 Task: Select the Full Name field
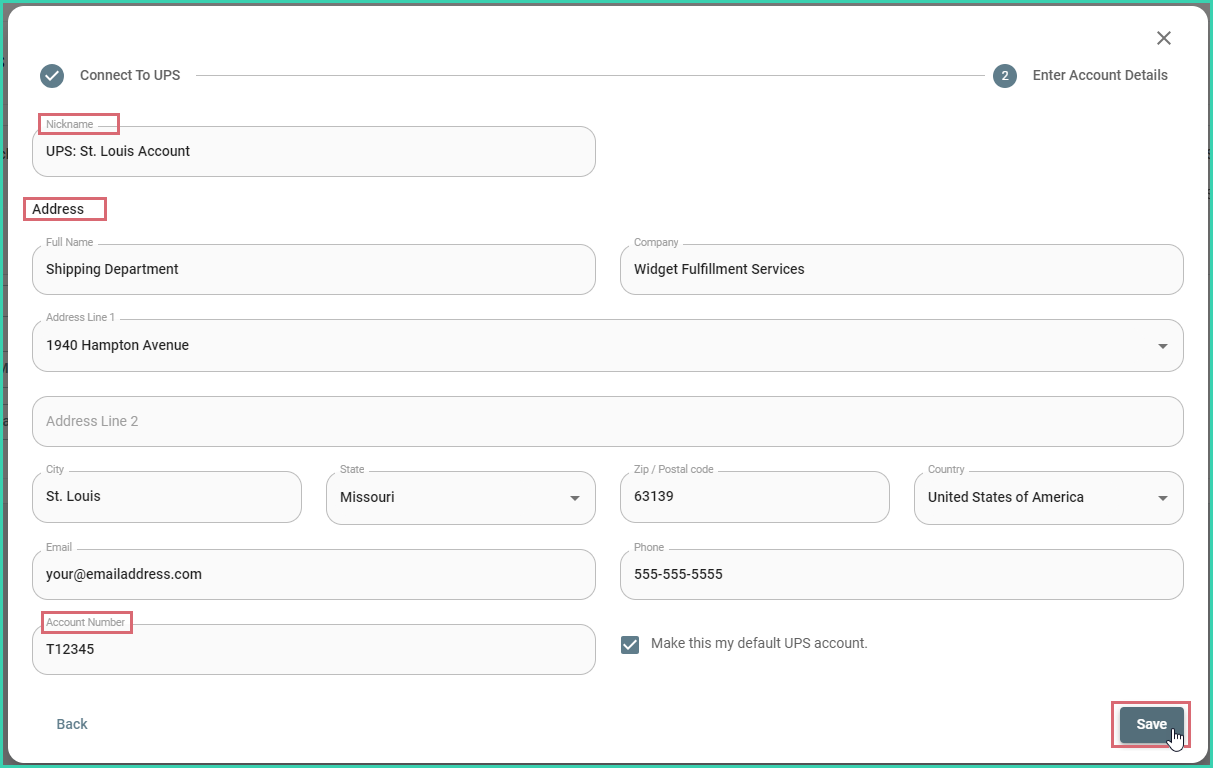[x=313, y=269]
